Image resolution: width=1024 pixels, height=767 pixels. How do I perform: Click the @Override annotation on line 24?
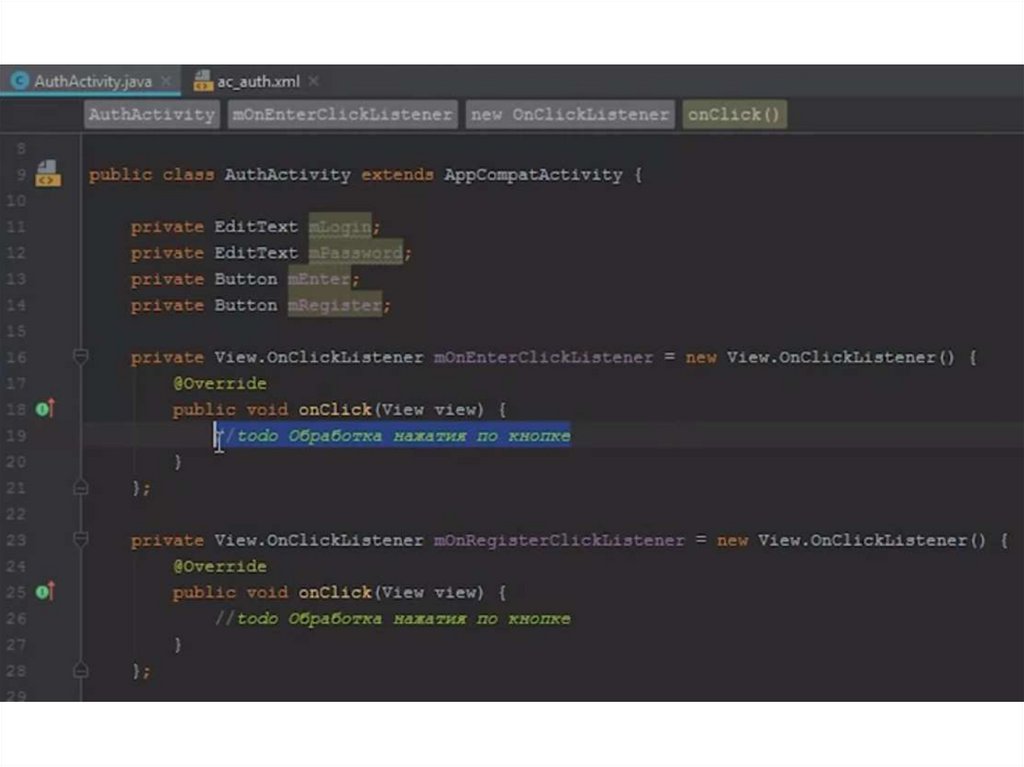pos(220,566)
